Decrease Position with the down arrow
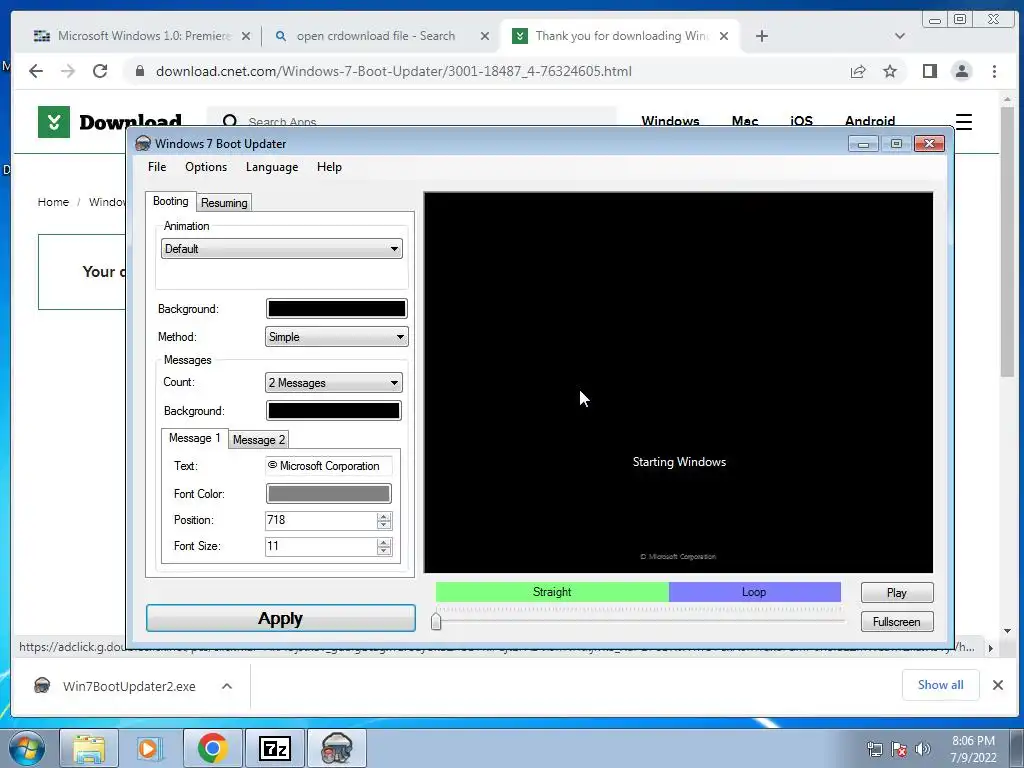Image resolution: width=1024 pixels, height=768 pixels. click(x=384, y=525)
